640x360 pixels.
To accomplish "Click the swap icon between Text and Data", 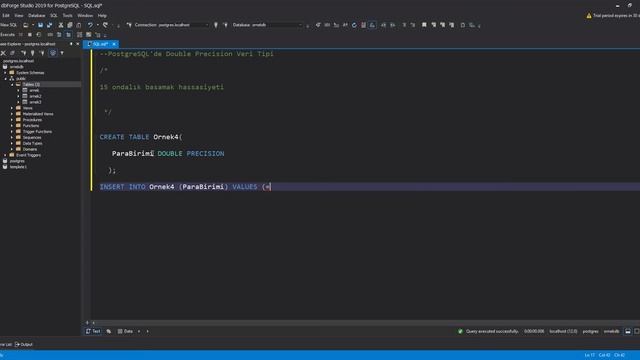I will click(109, 331).
